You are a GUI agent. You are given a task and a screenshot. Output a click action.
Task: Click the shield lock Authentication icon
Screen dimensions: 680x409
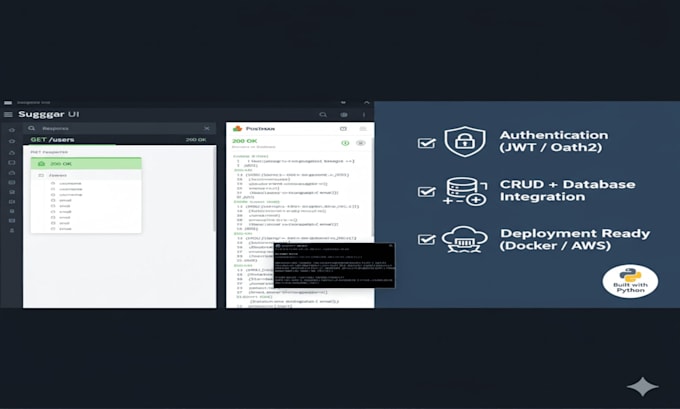[464, 141]
